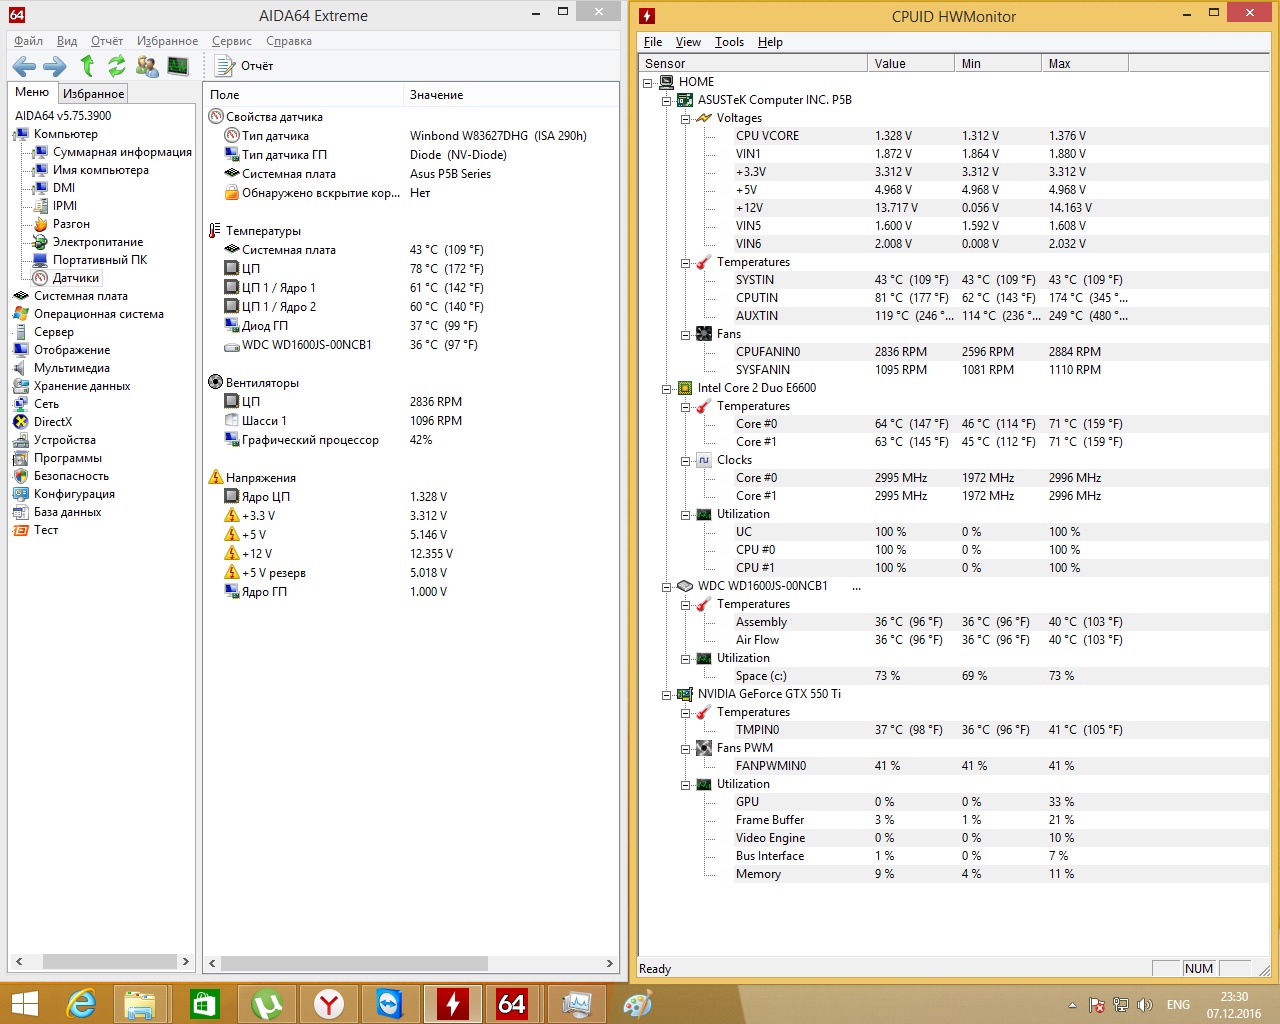1280x1024 pixels.
Task: Select Разгон in AIDA64 tree
Action: point(71,224)
